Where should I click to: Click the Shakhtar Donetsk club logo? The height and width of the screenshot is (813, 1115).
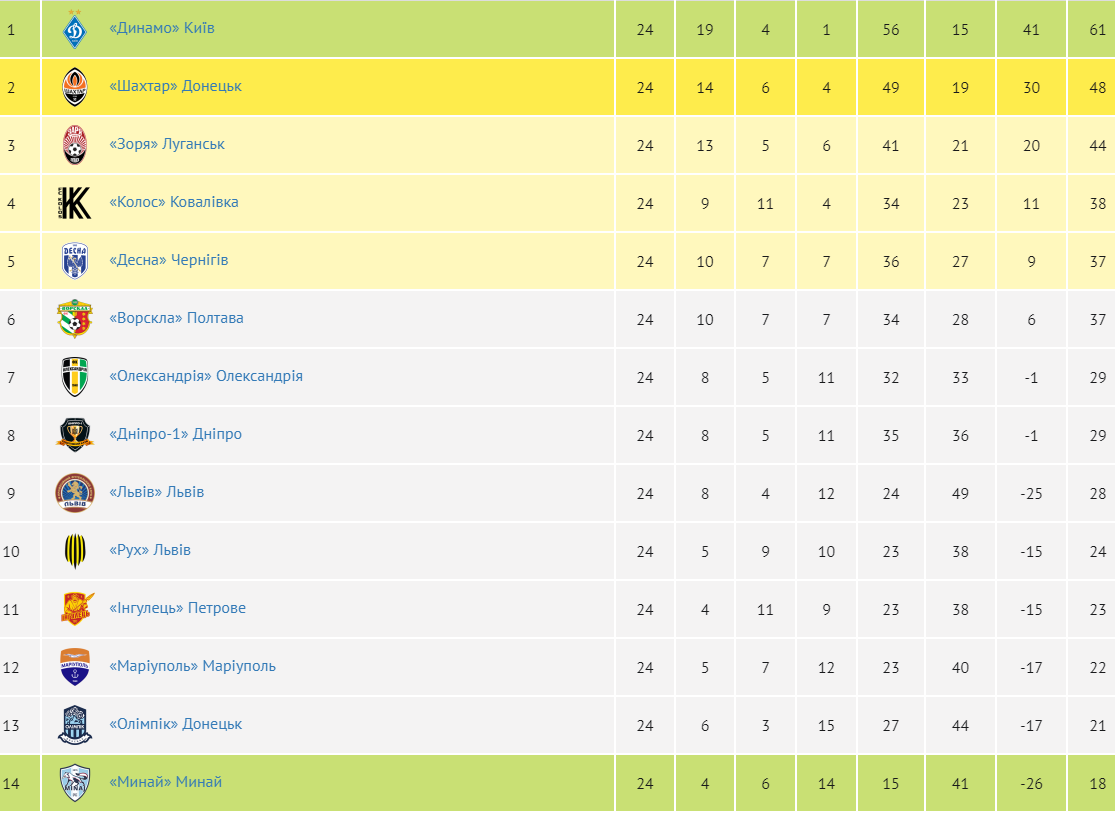click(x=75, y=87)
